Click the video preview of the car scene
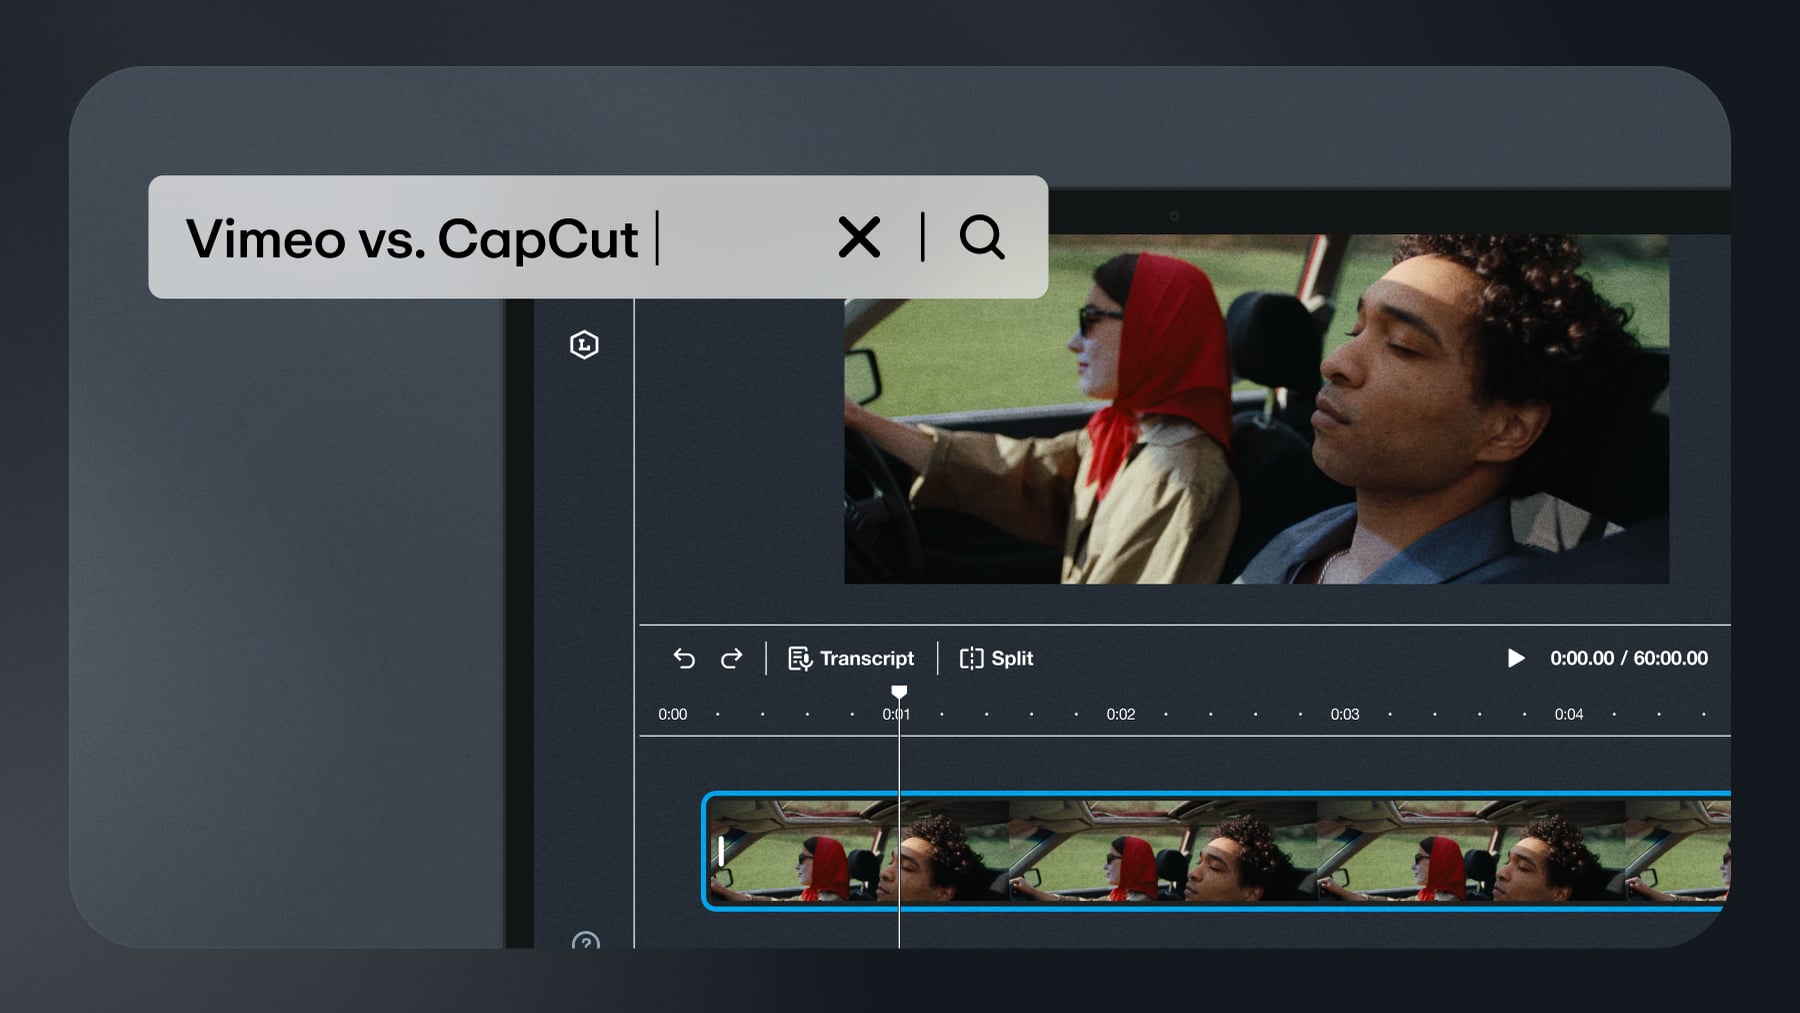The width and height of the screenshot is (1800, 1013). coord(1256,409)
